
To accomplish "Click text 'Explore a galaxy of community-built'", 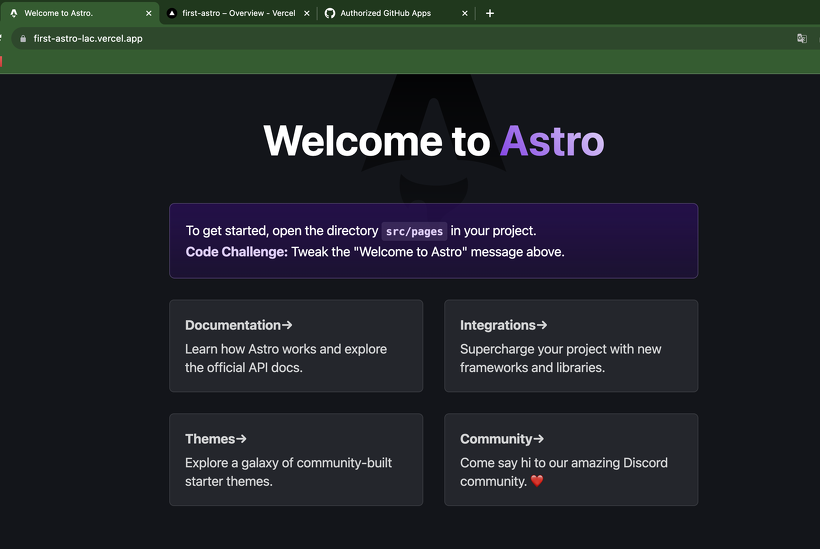I will point(288,463).
